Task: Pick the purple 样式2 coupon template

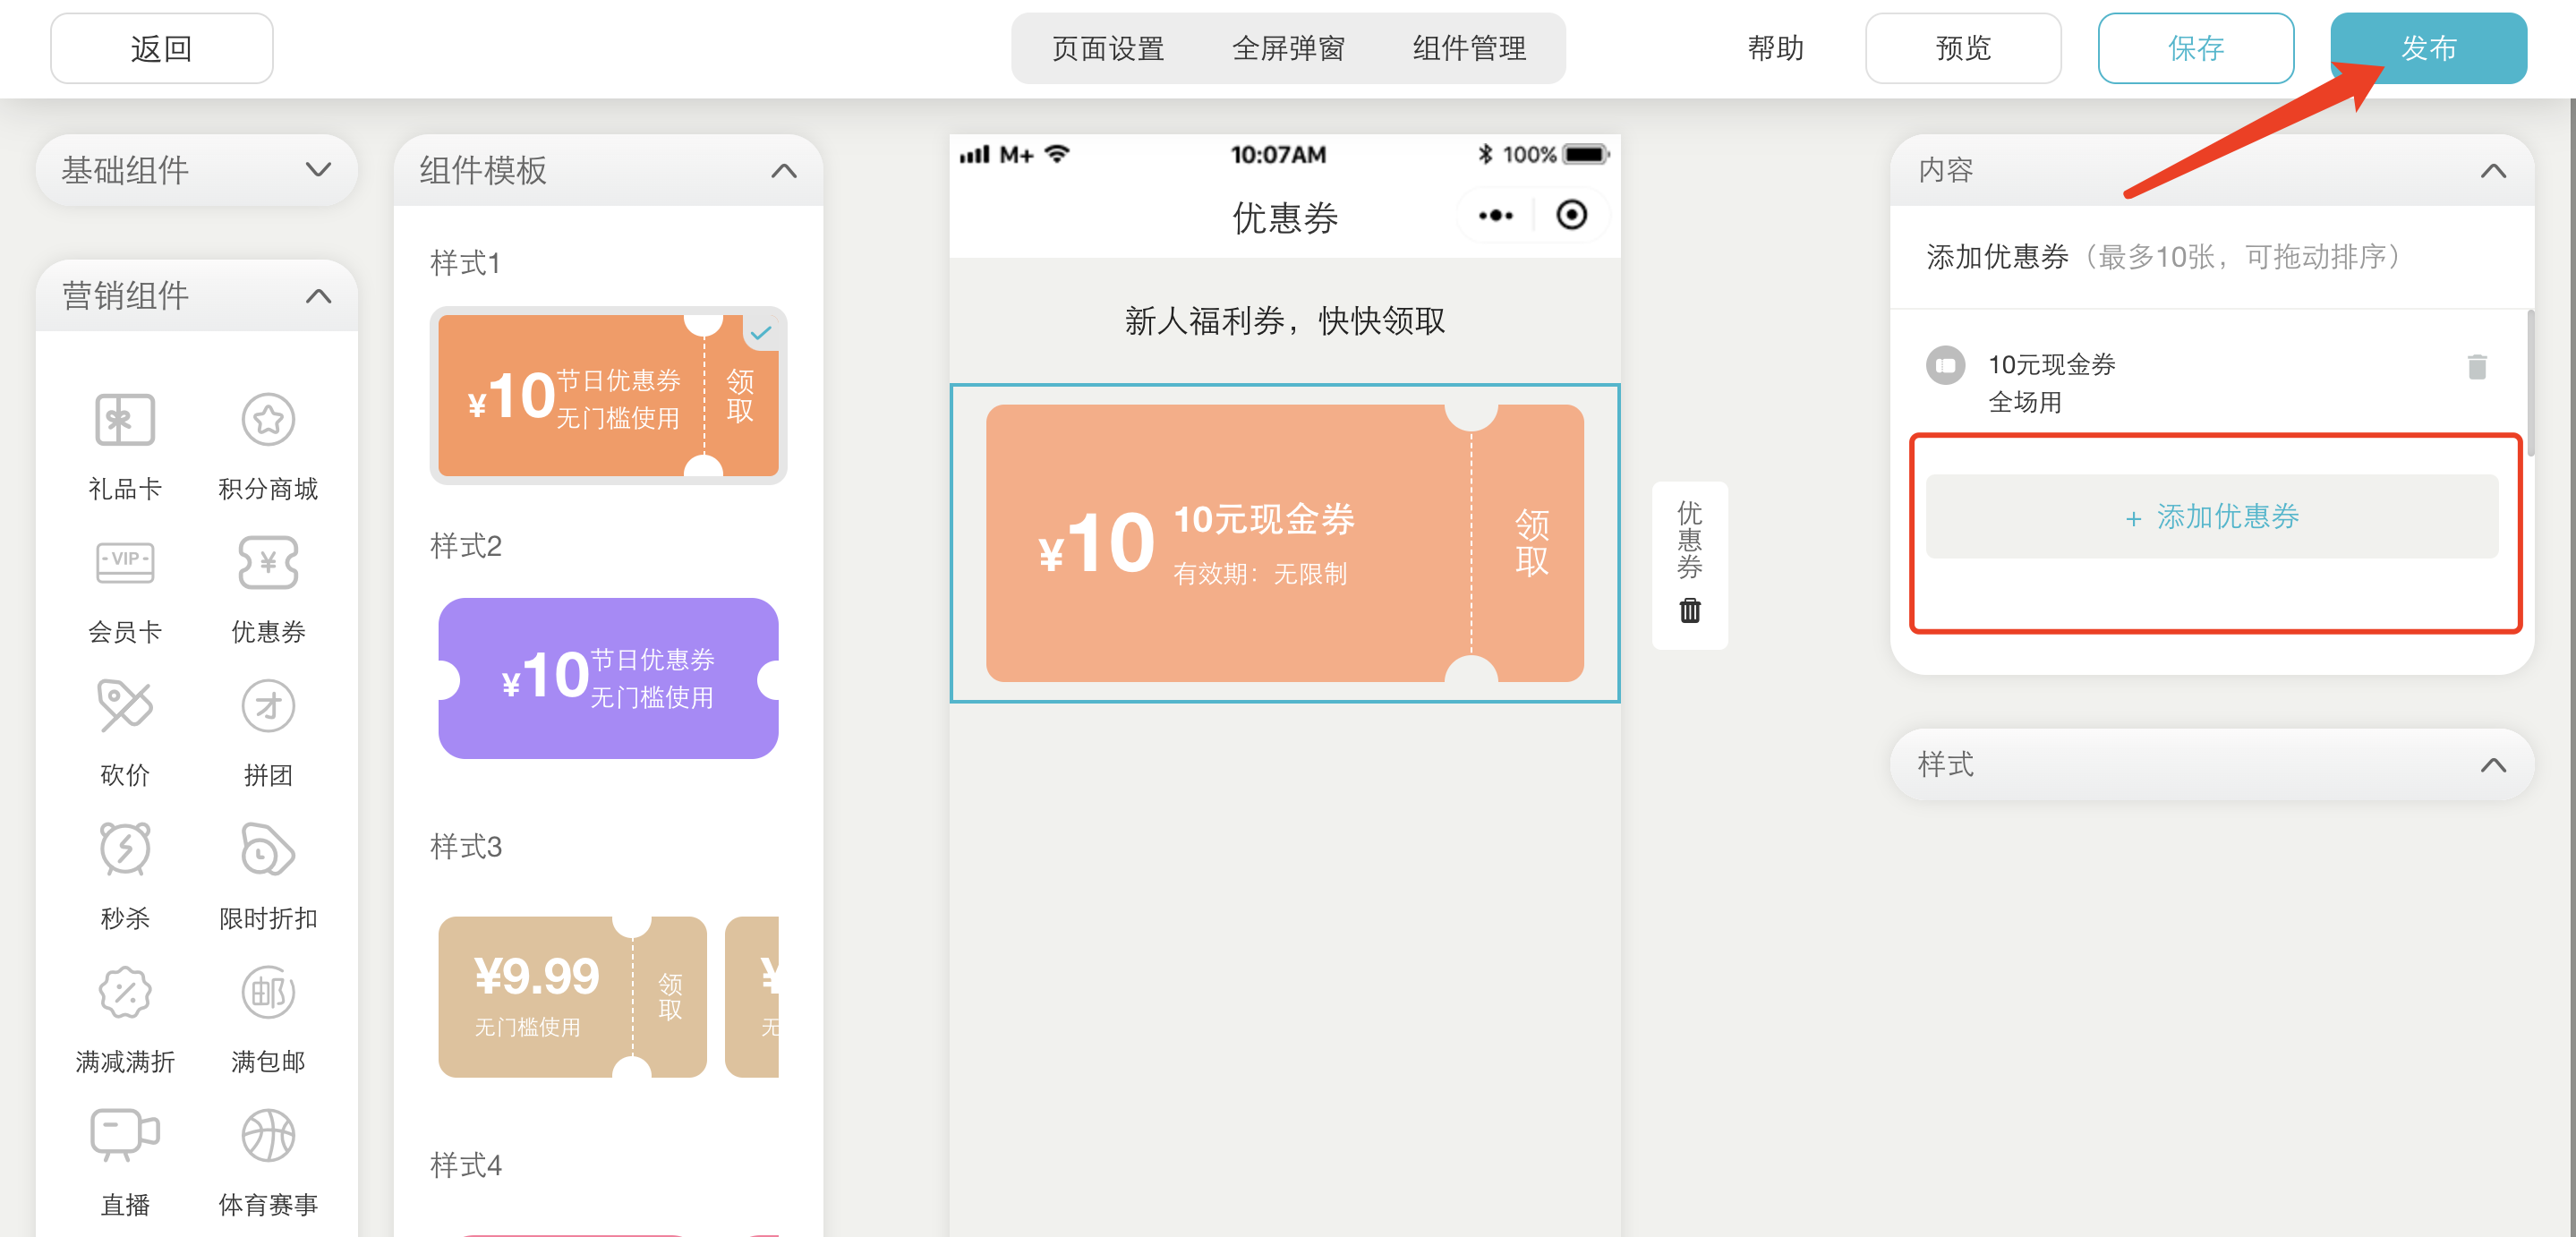Action: click(608, 678)
